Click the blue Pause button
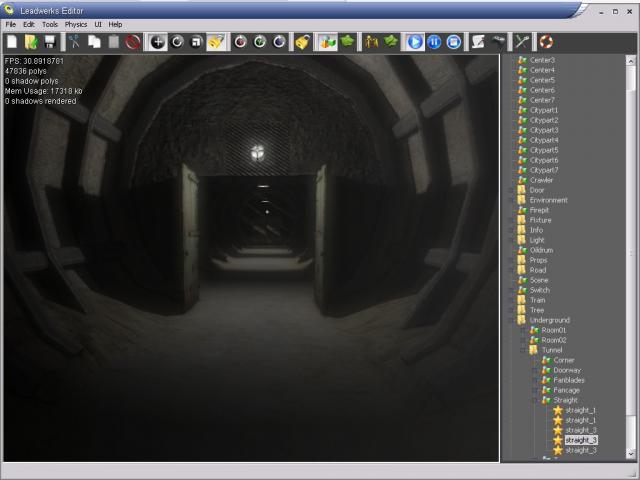The height and width of the screenshot is (480, 640). [434, 42]
